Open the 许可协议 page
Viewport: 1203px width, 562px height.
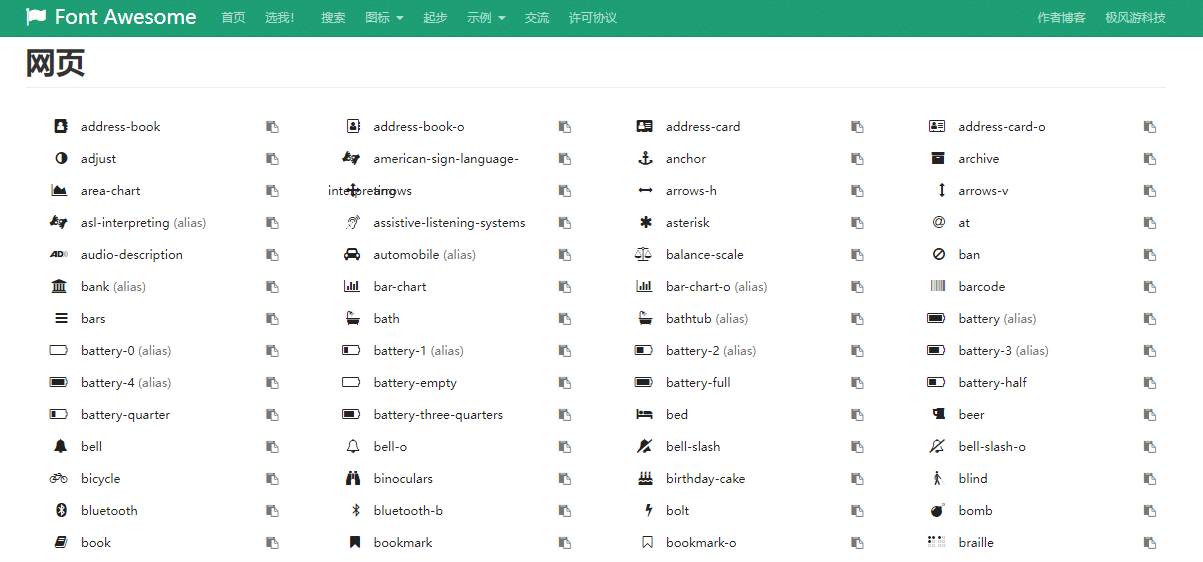593,18
